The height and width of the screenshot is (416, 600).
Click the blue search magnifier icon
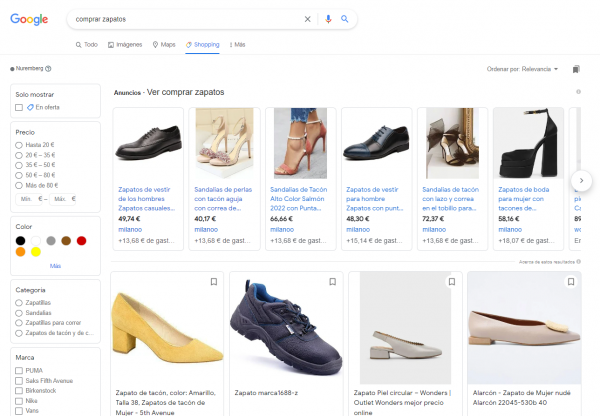344,19
